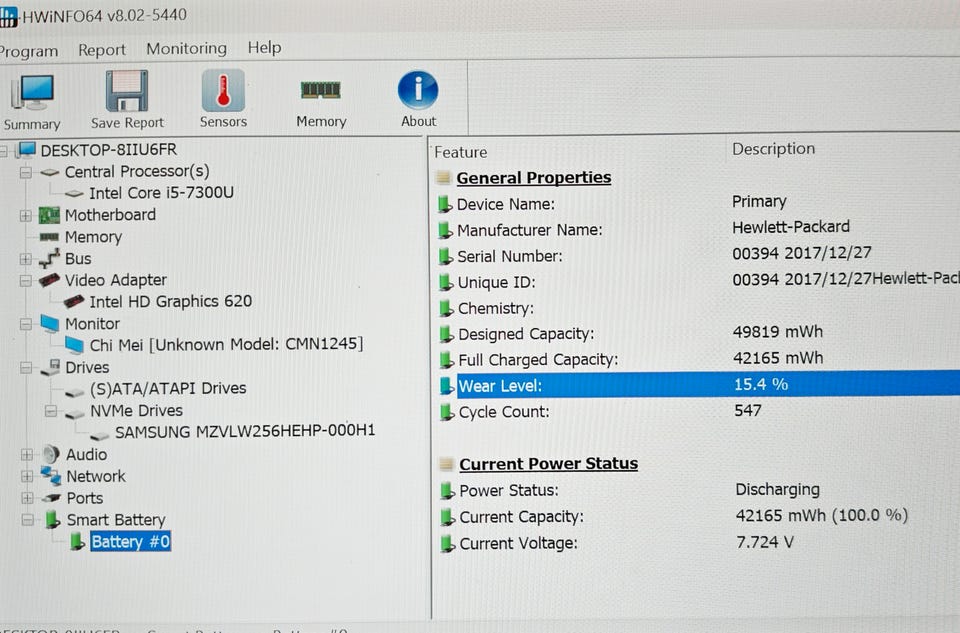960x633 pixels.
Task: Select the Cycle Count row
Action: 699,411
